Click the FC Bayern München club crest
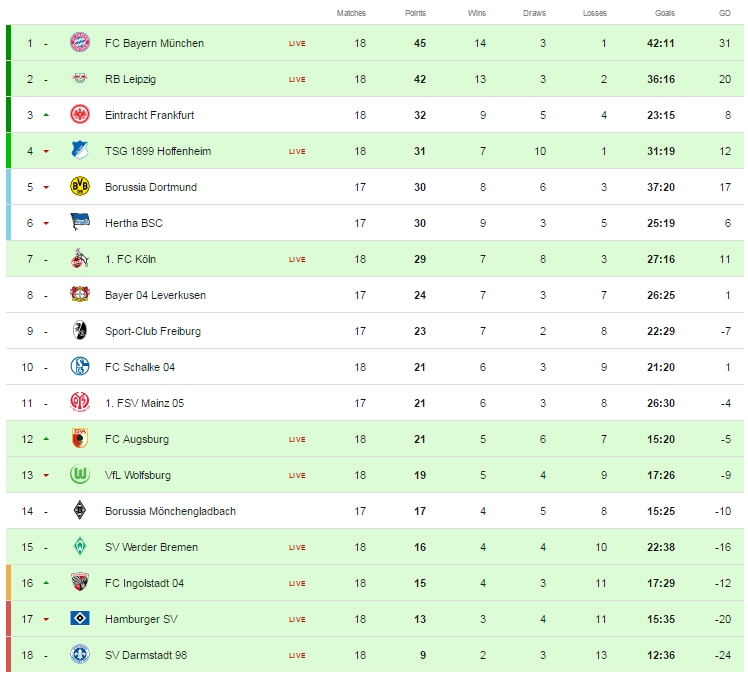The height and width of the screenshot is (676, 748). click(80, 43)
